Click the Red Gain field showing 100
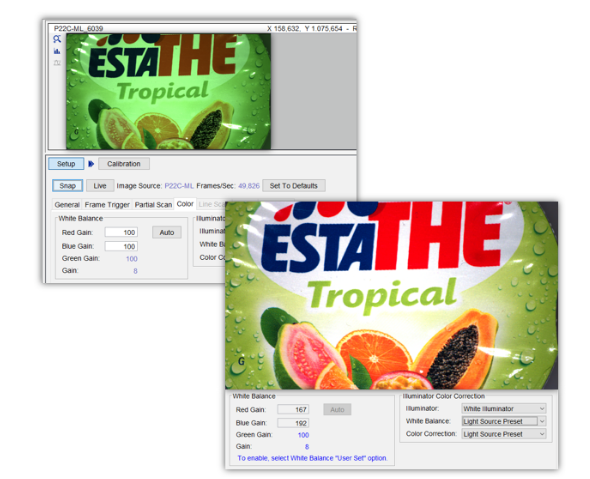Viewport: 590px width, 479px height. [x=121, y=232]
